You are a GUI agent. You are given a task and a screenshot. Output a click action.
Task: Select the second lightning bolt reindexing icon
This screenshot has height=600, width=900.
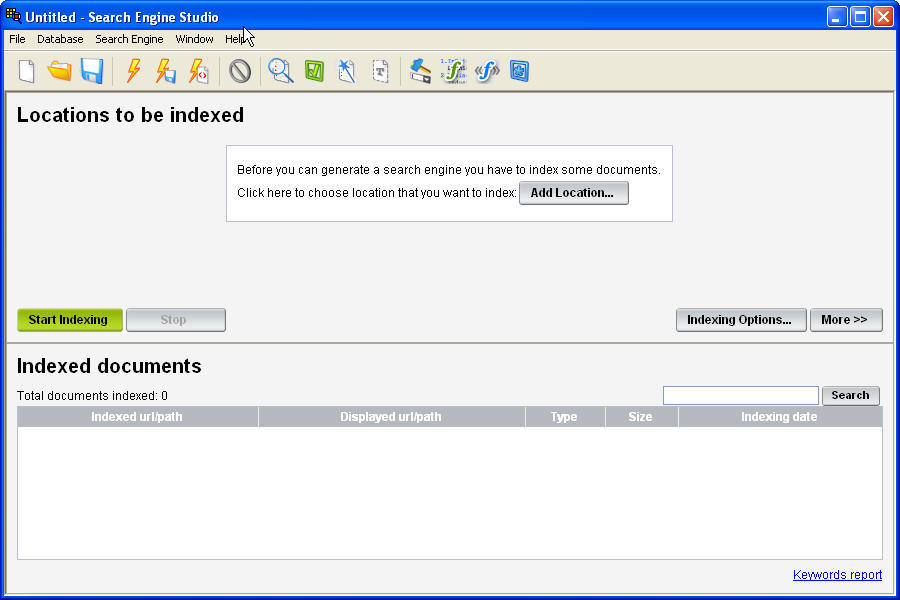point(165,70)
